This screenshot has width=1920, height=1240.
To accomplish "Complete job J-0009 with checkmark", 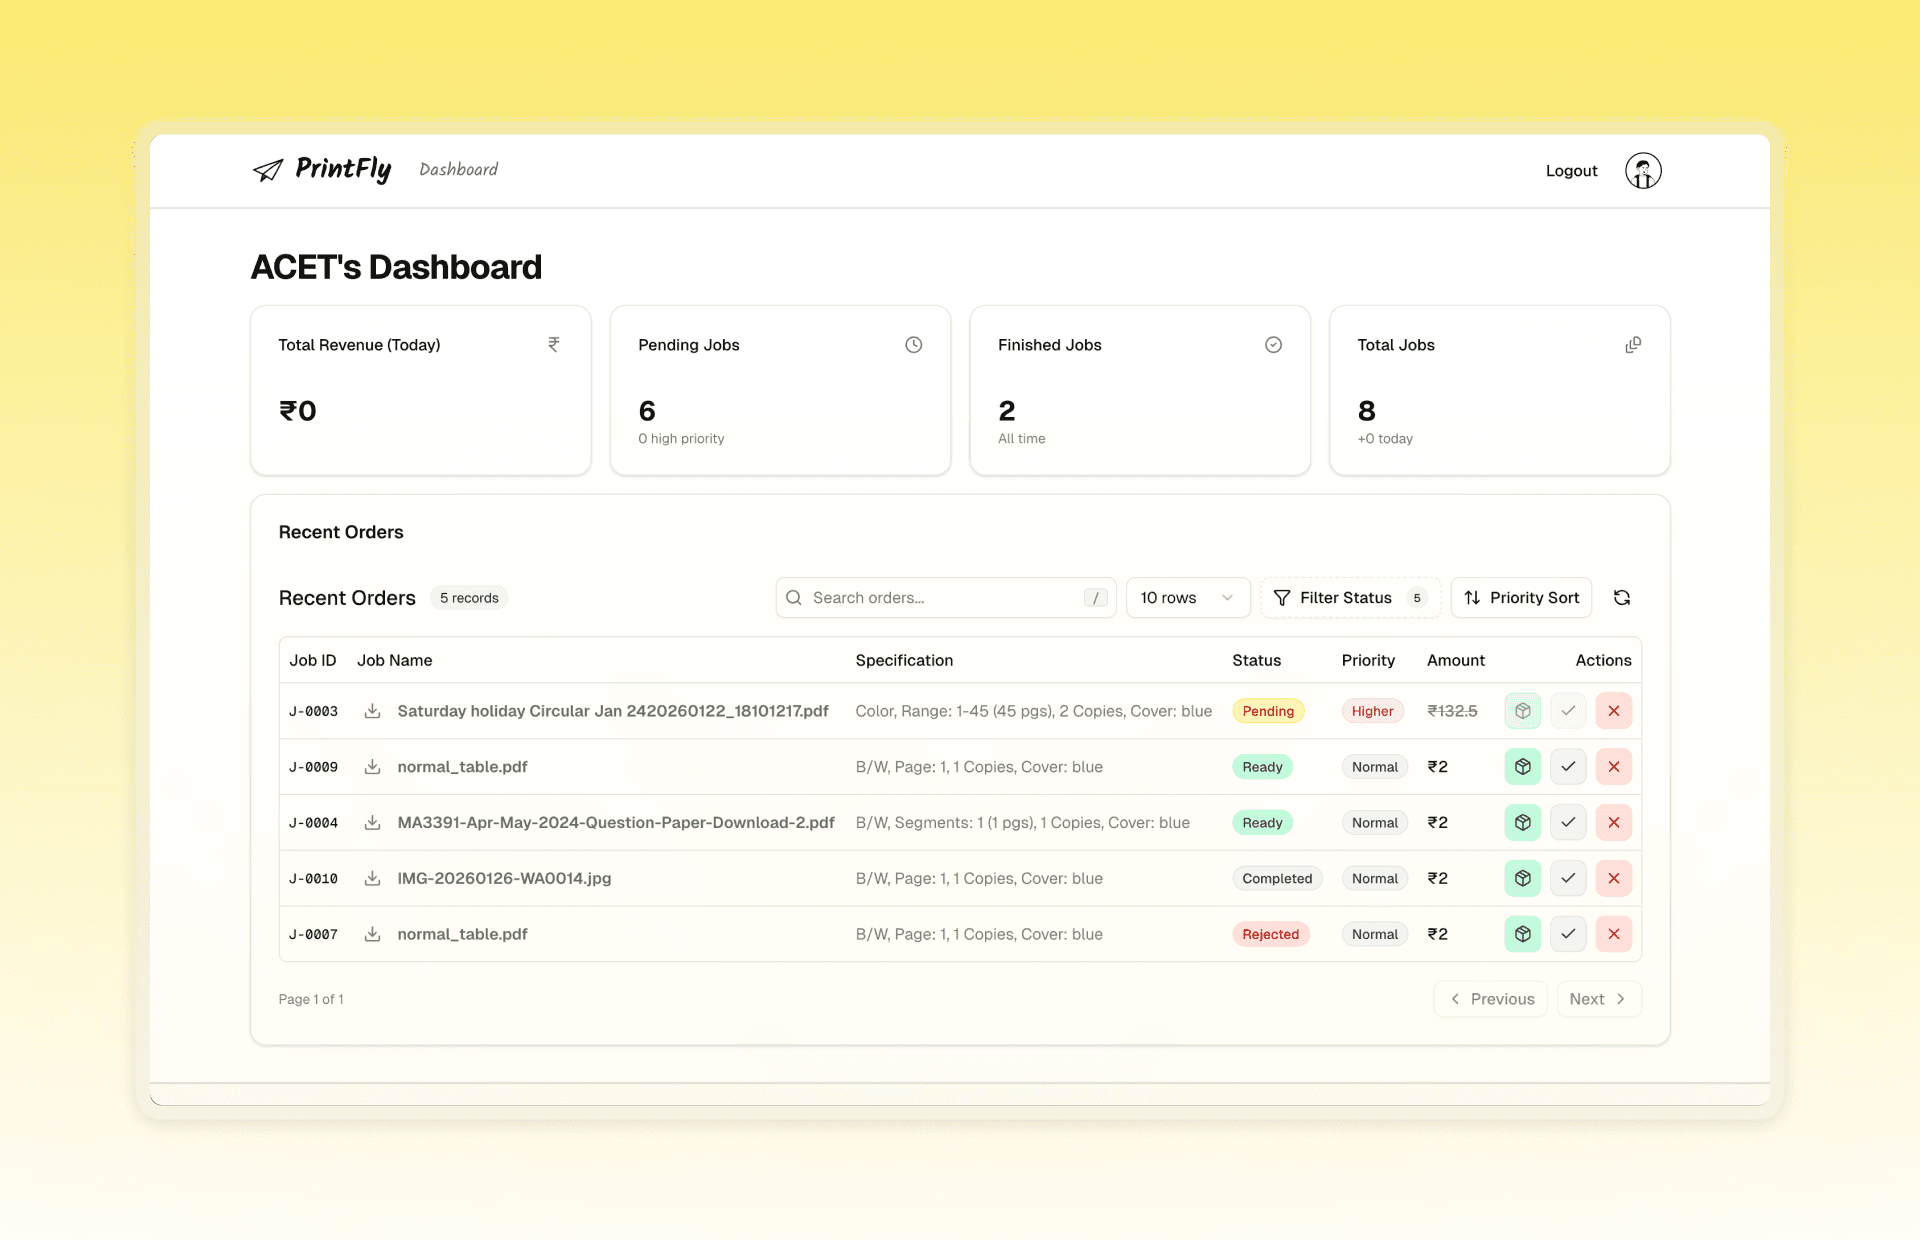I will coord(1568,767).
